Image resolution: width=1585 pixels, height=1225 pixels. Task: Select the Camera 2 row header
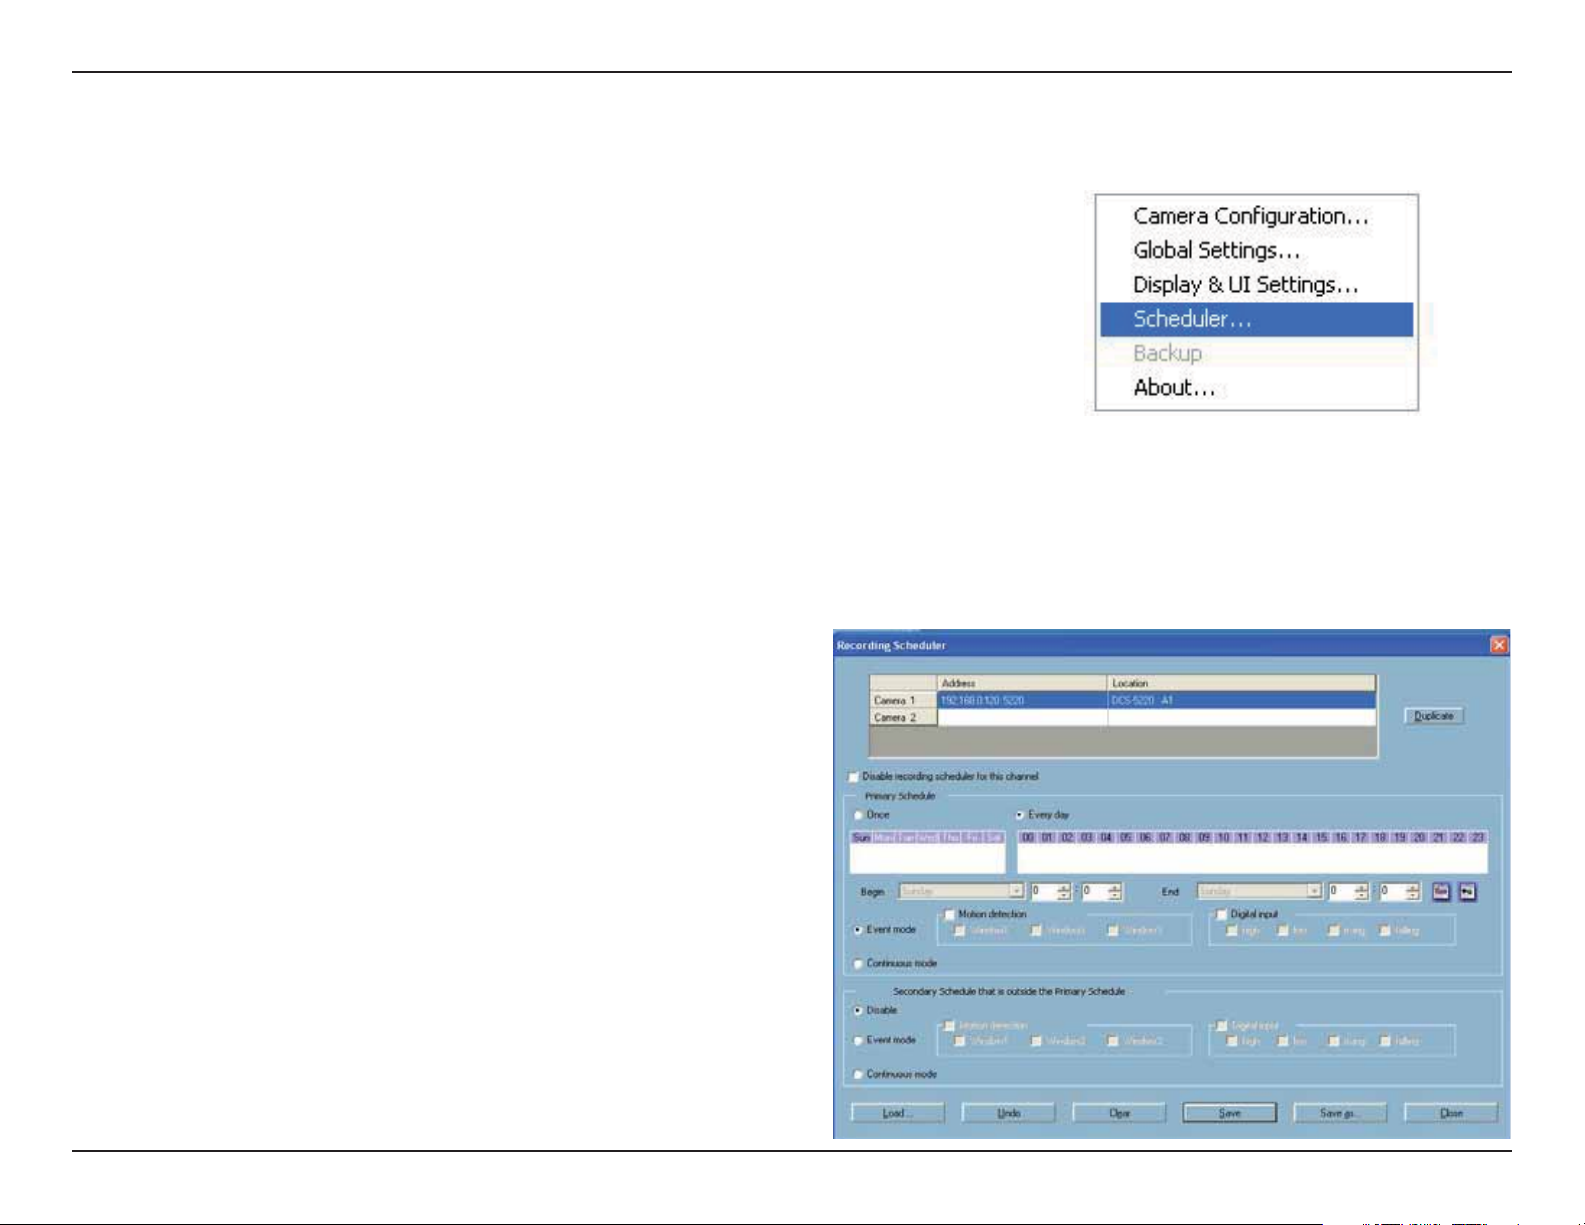click(x=903, y=717)
